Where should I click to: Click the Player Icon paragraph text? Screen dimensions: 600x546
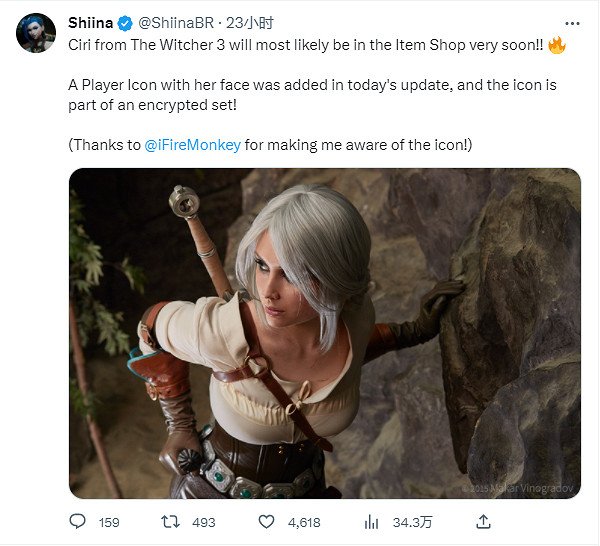pos(312,95)
